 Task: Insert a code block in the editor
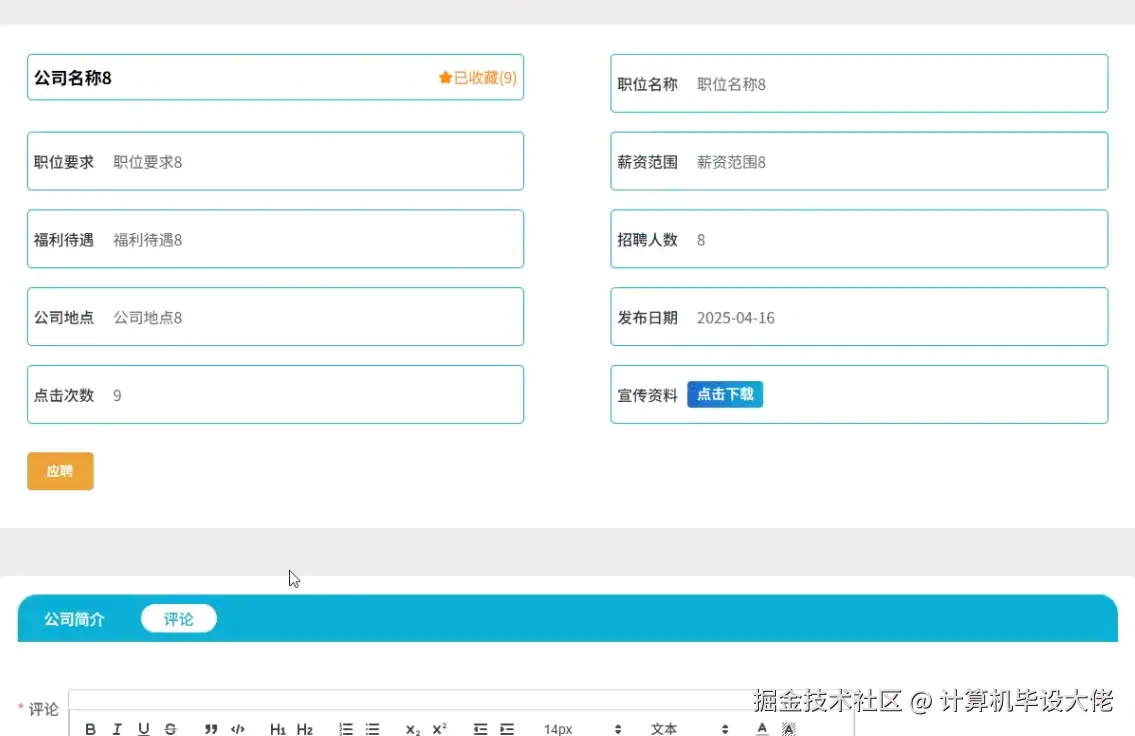tap(237, 728)
